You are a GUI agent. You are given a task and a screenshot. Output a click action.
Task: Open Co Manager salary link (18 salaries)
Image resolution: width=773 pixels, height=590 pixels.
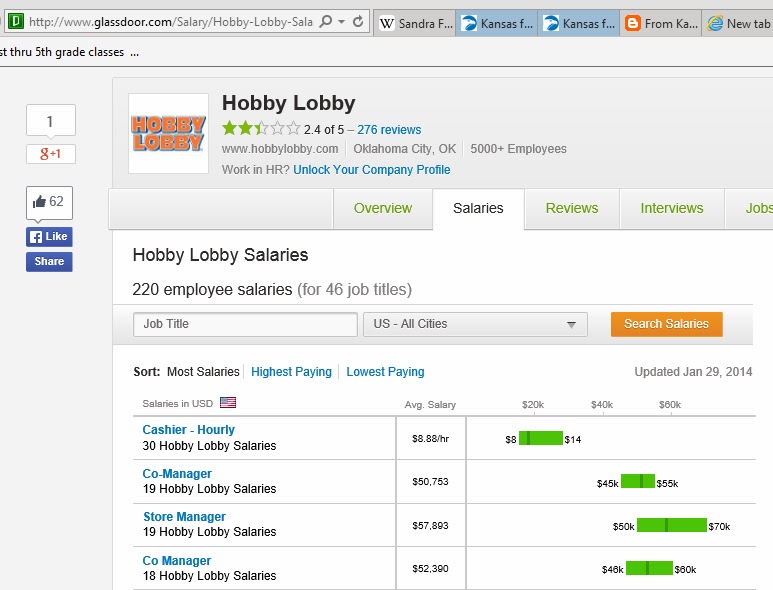pos(176,561)
